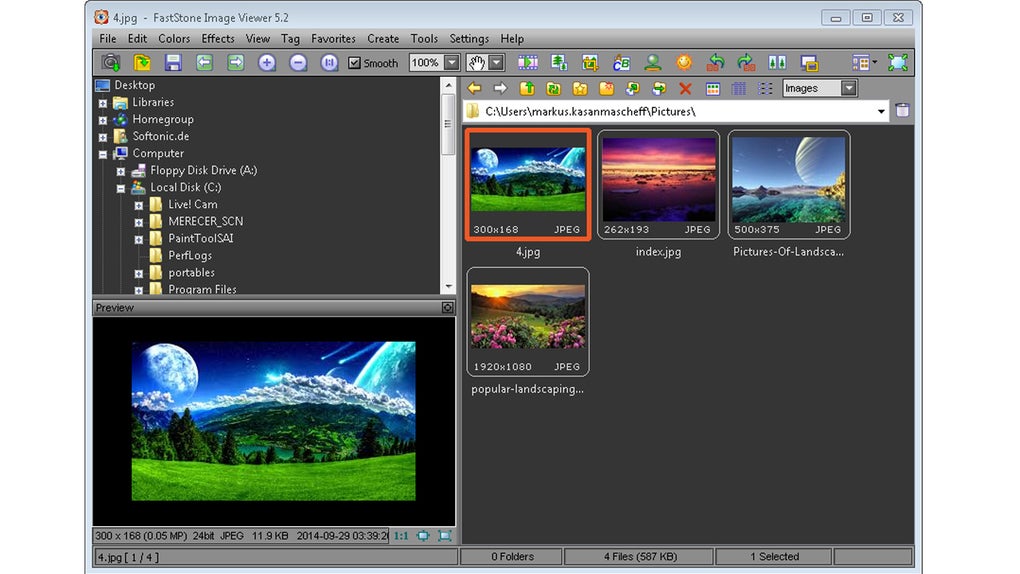
Task: Open the Crop Board icon
Action: pos(590,62)
